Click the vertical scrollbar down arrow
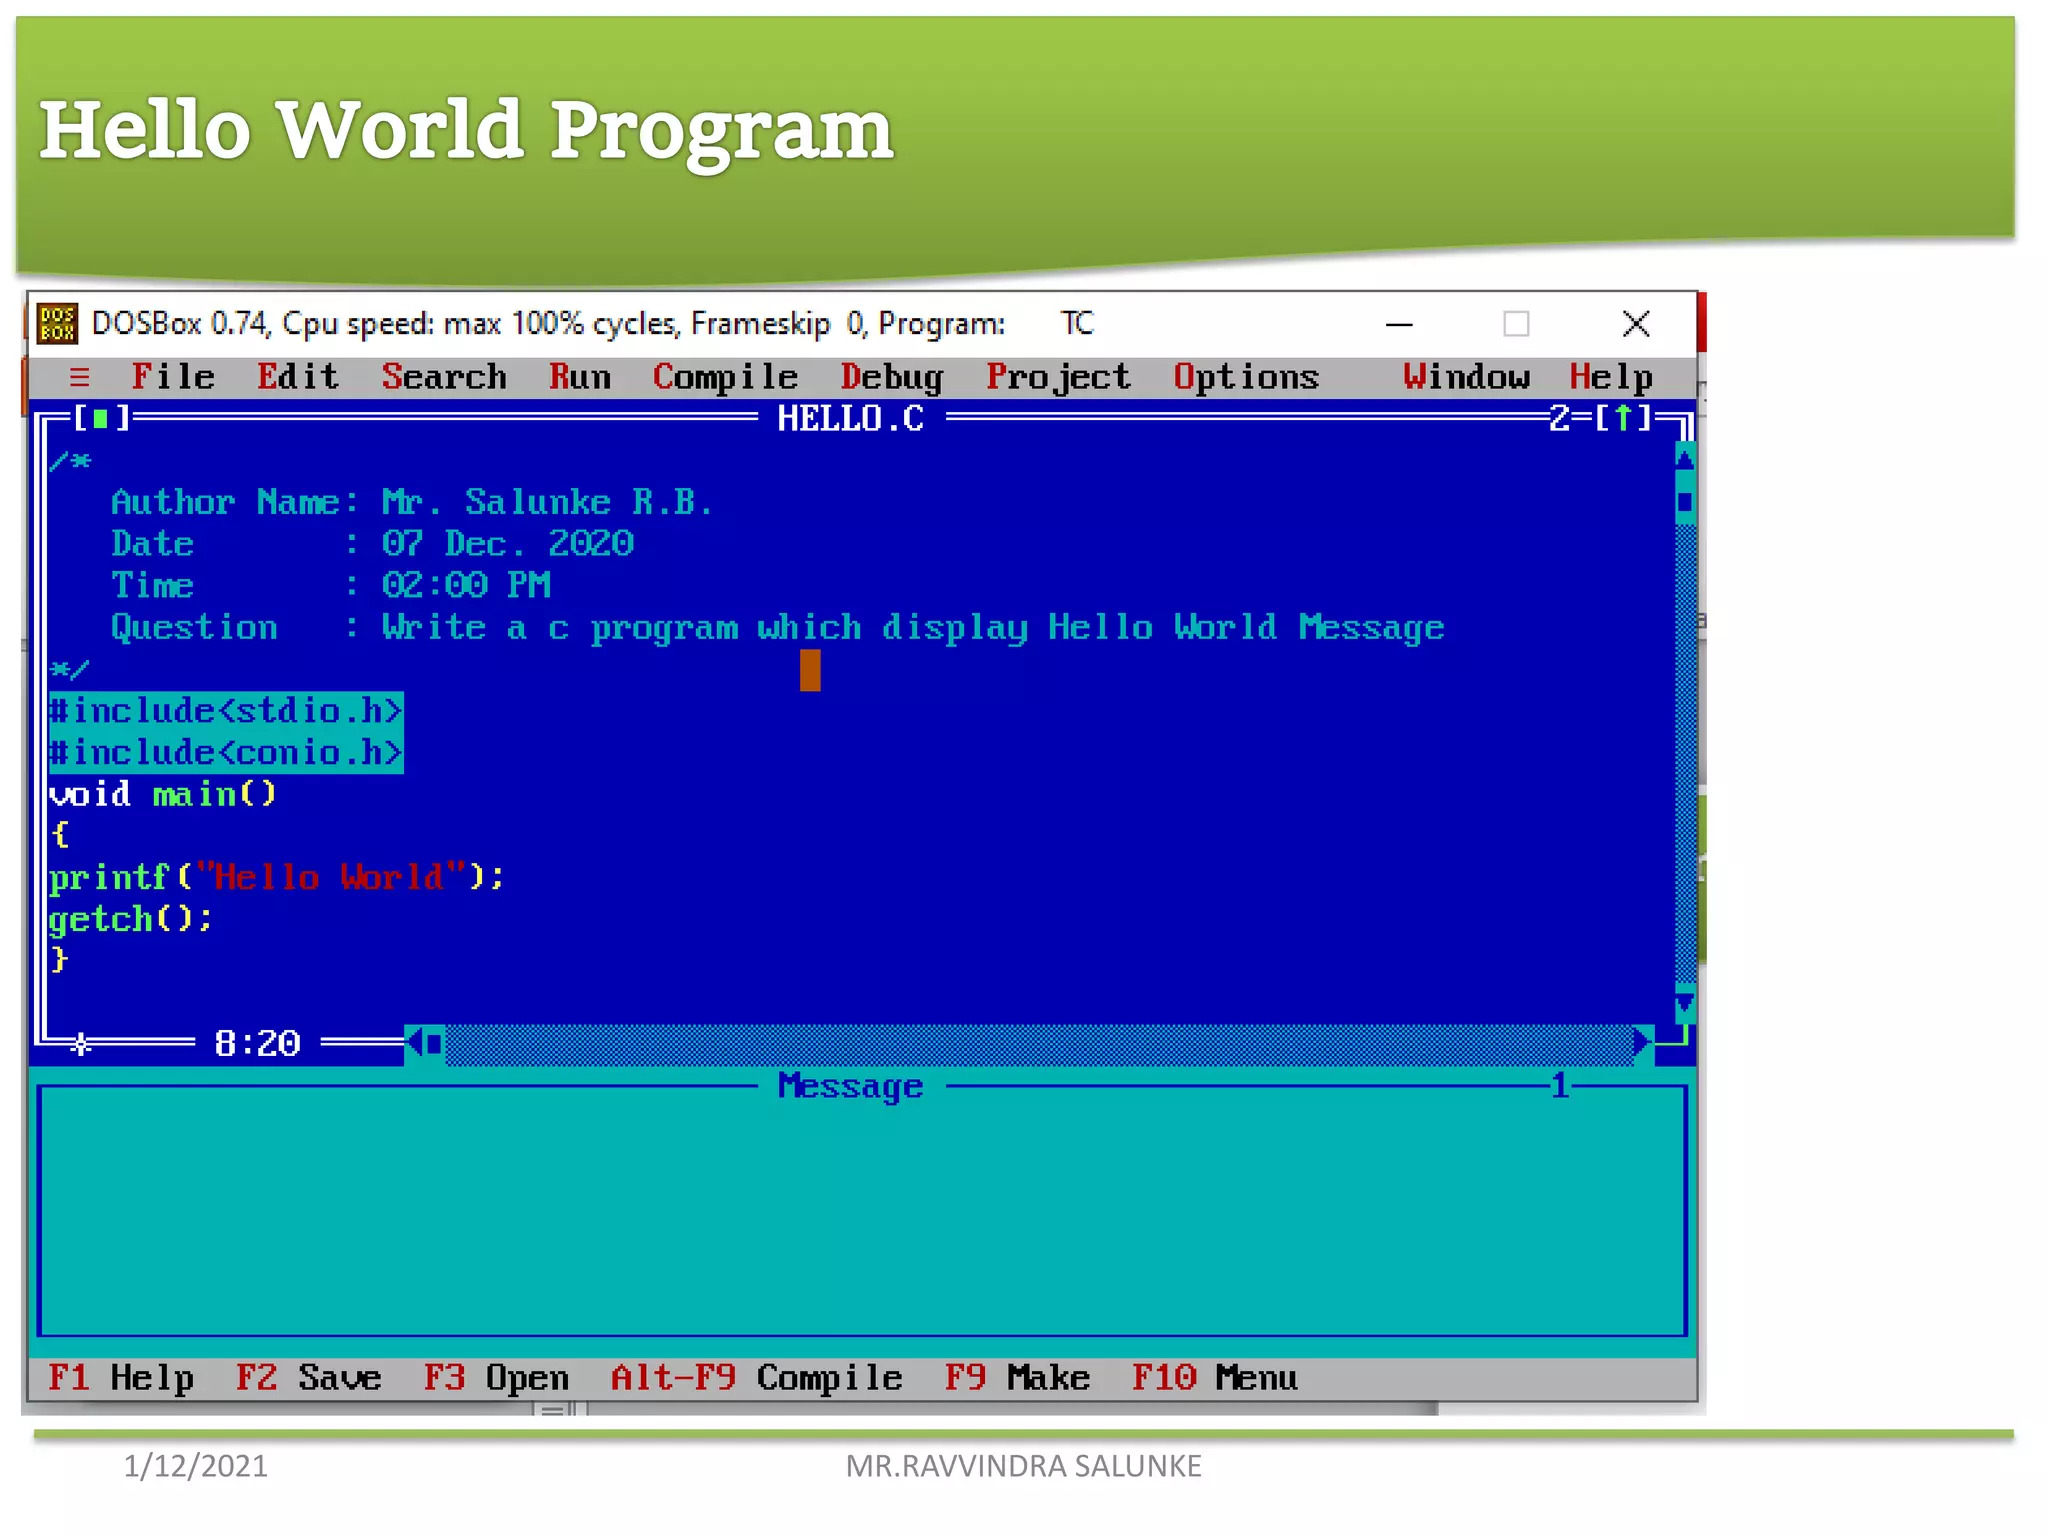The width and height of the screenshot is (2048, 1536). [1685, 1003]
